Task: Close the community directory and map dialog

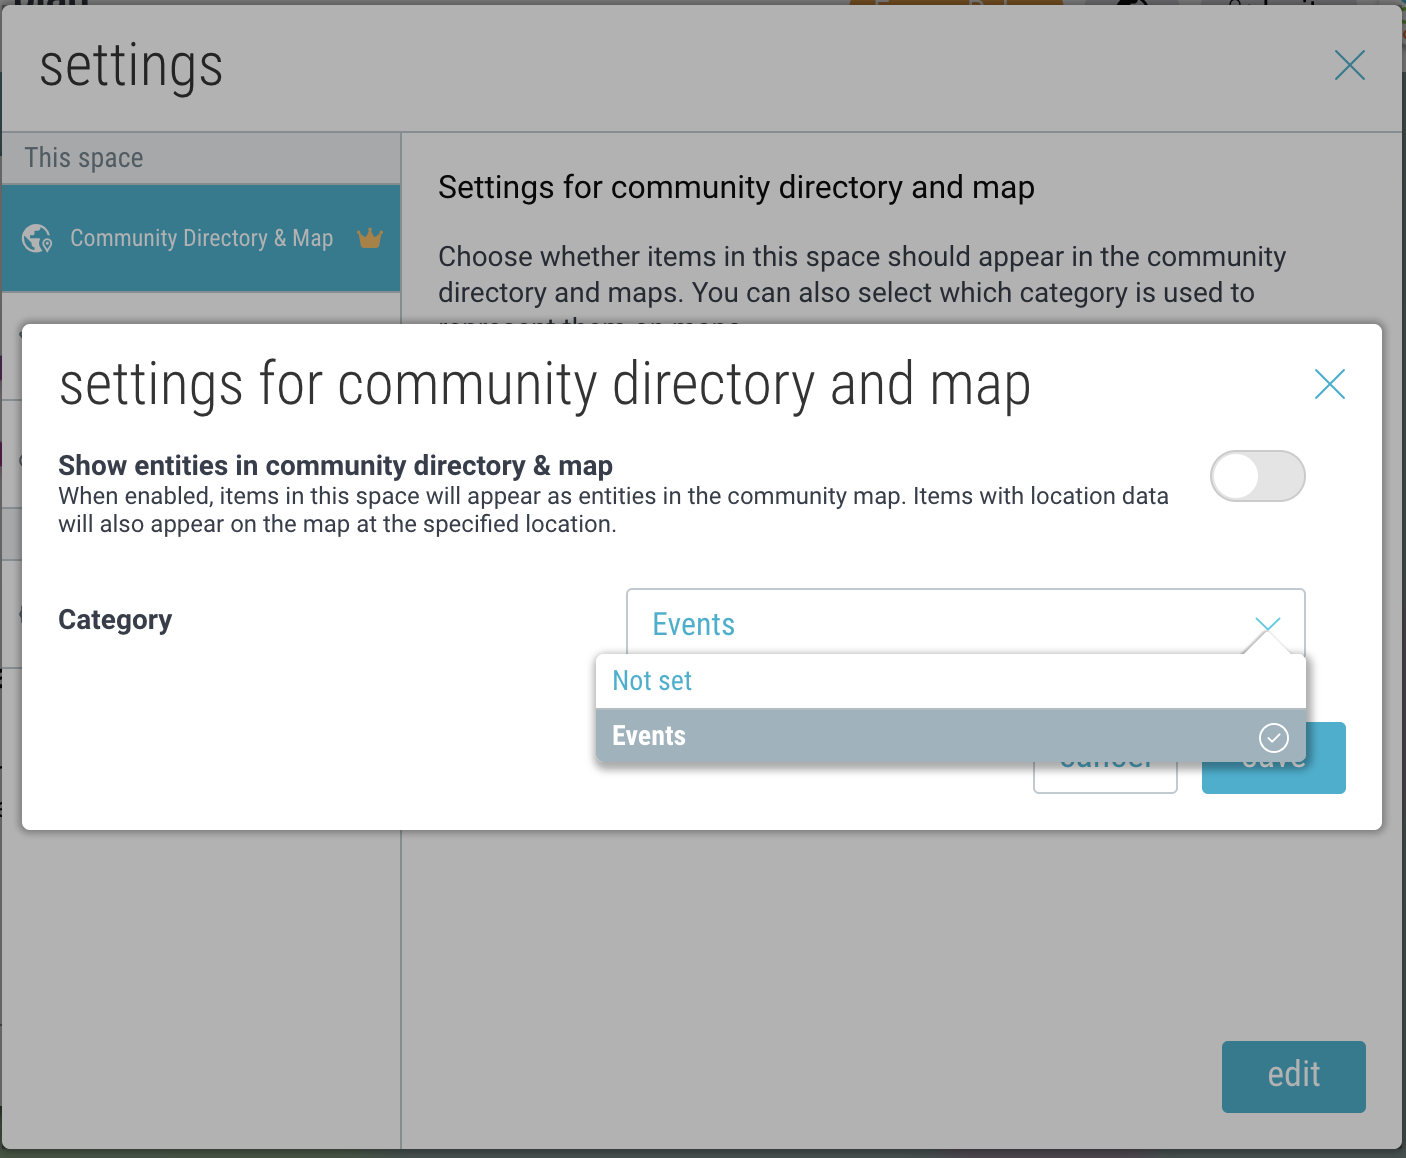Action: click(1329, 384)
